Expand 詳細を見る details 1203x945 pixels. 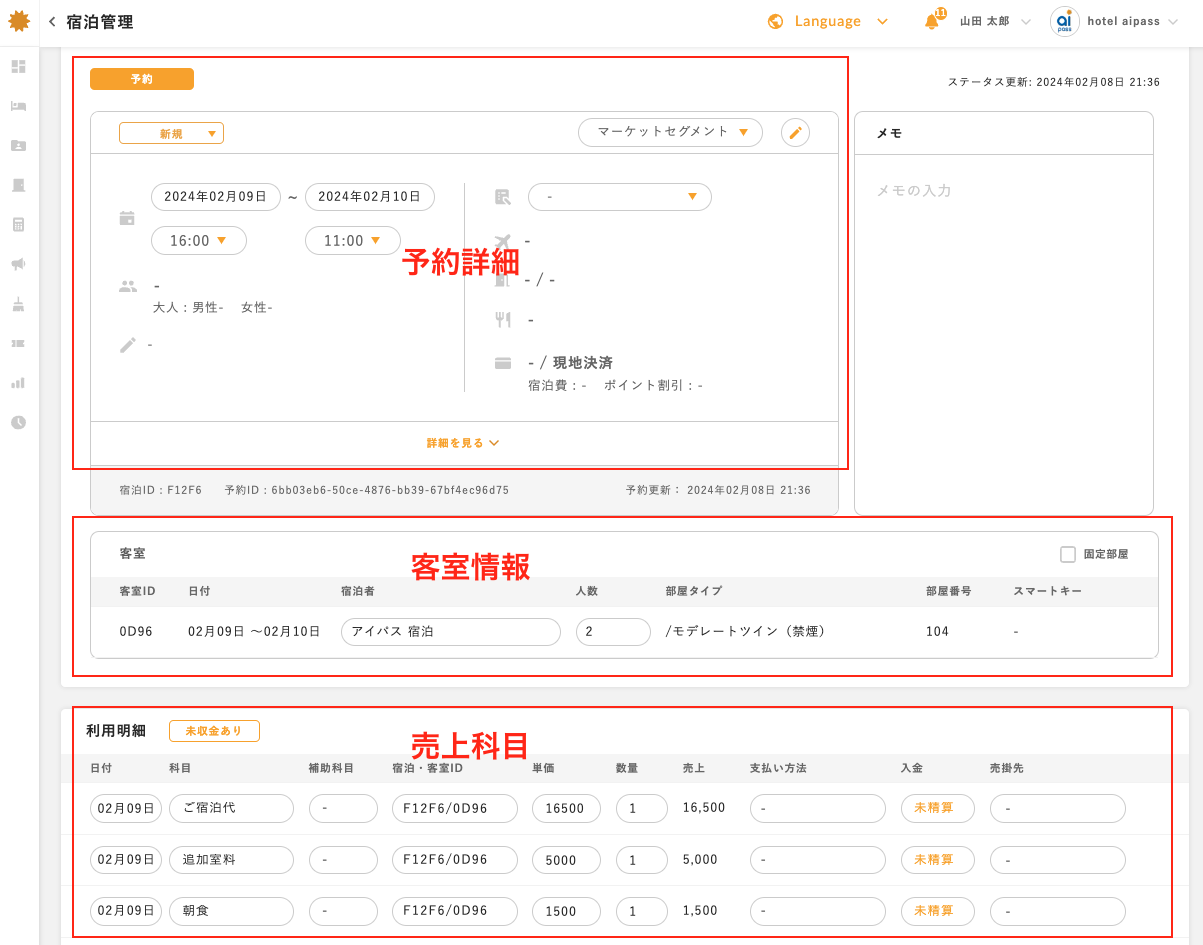pyautogui.click(x=464, y=443)
